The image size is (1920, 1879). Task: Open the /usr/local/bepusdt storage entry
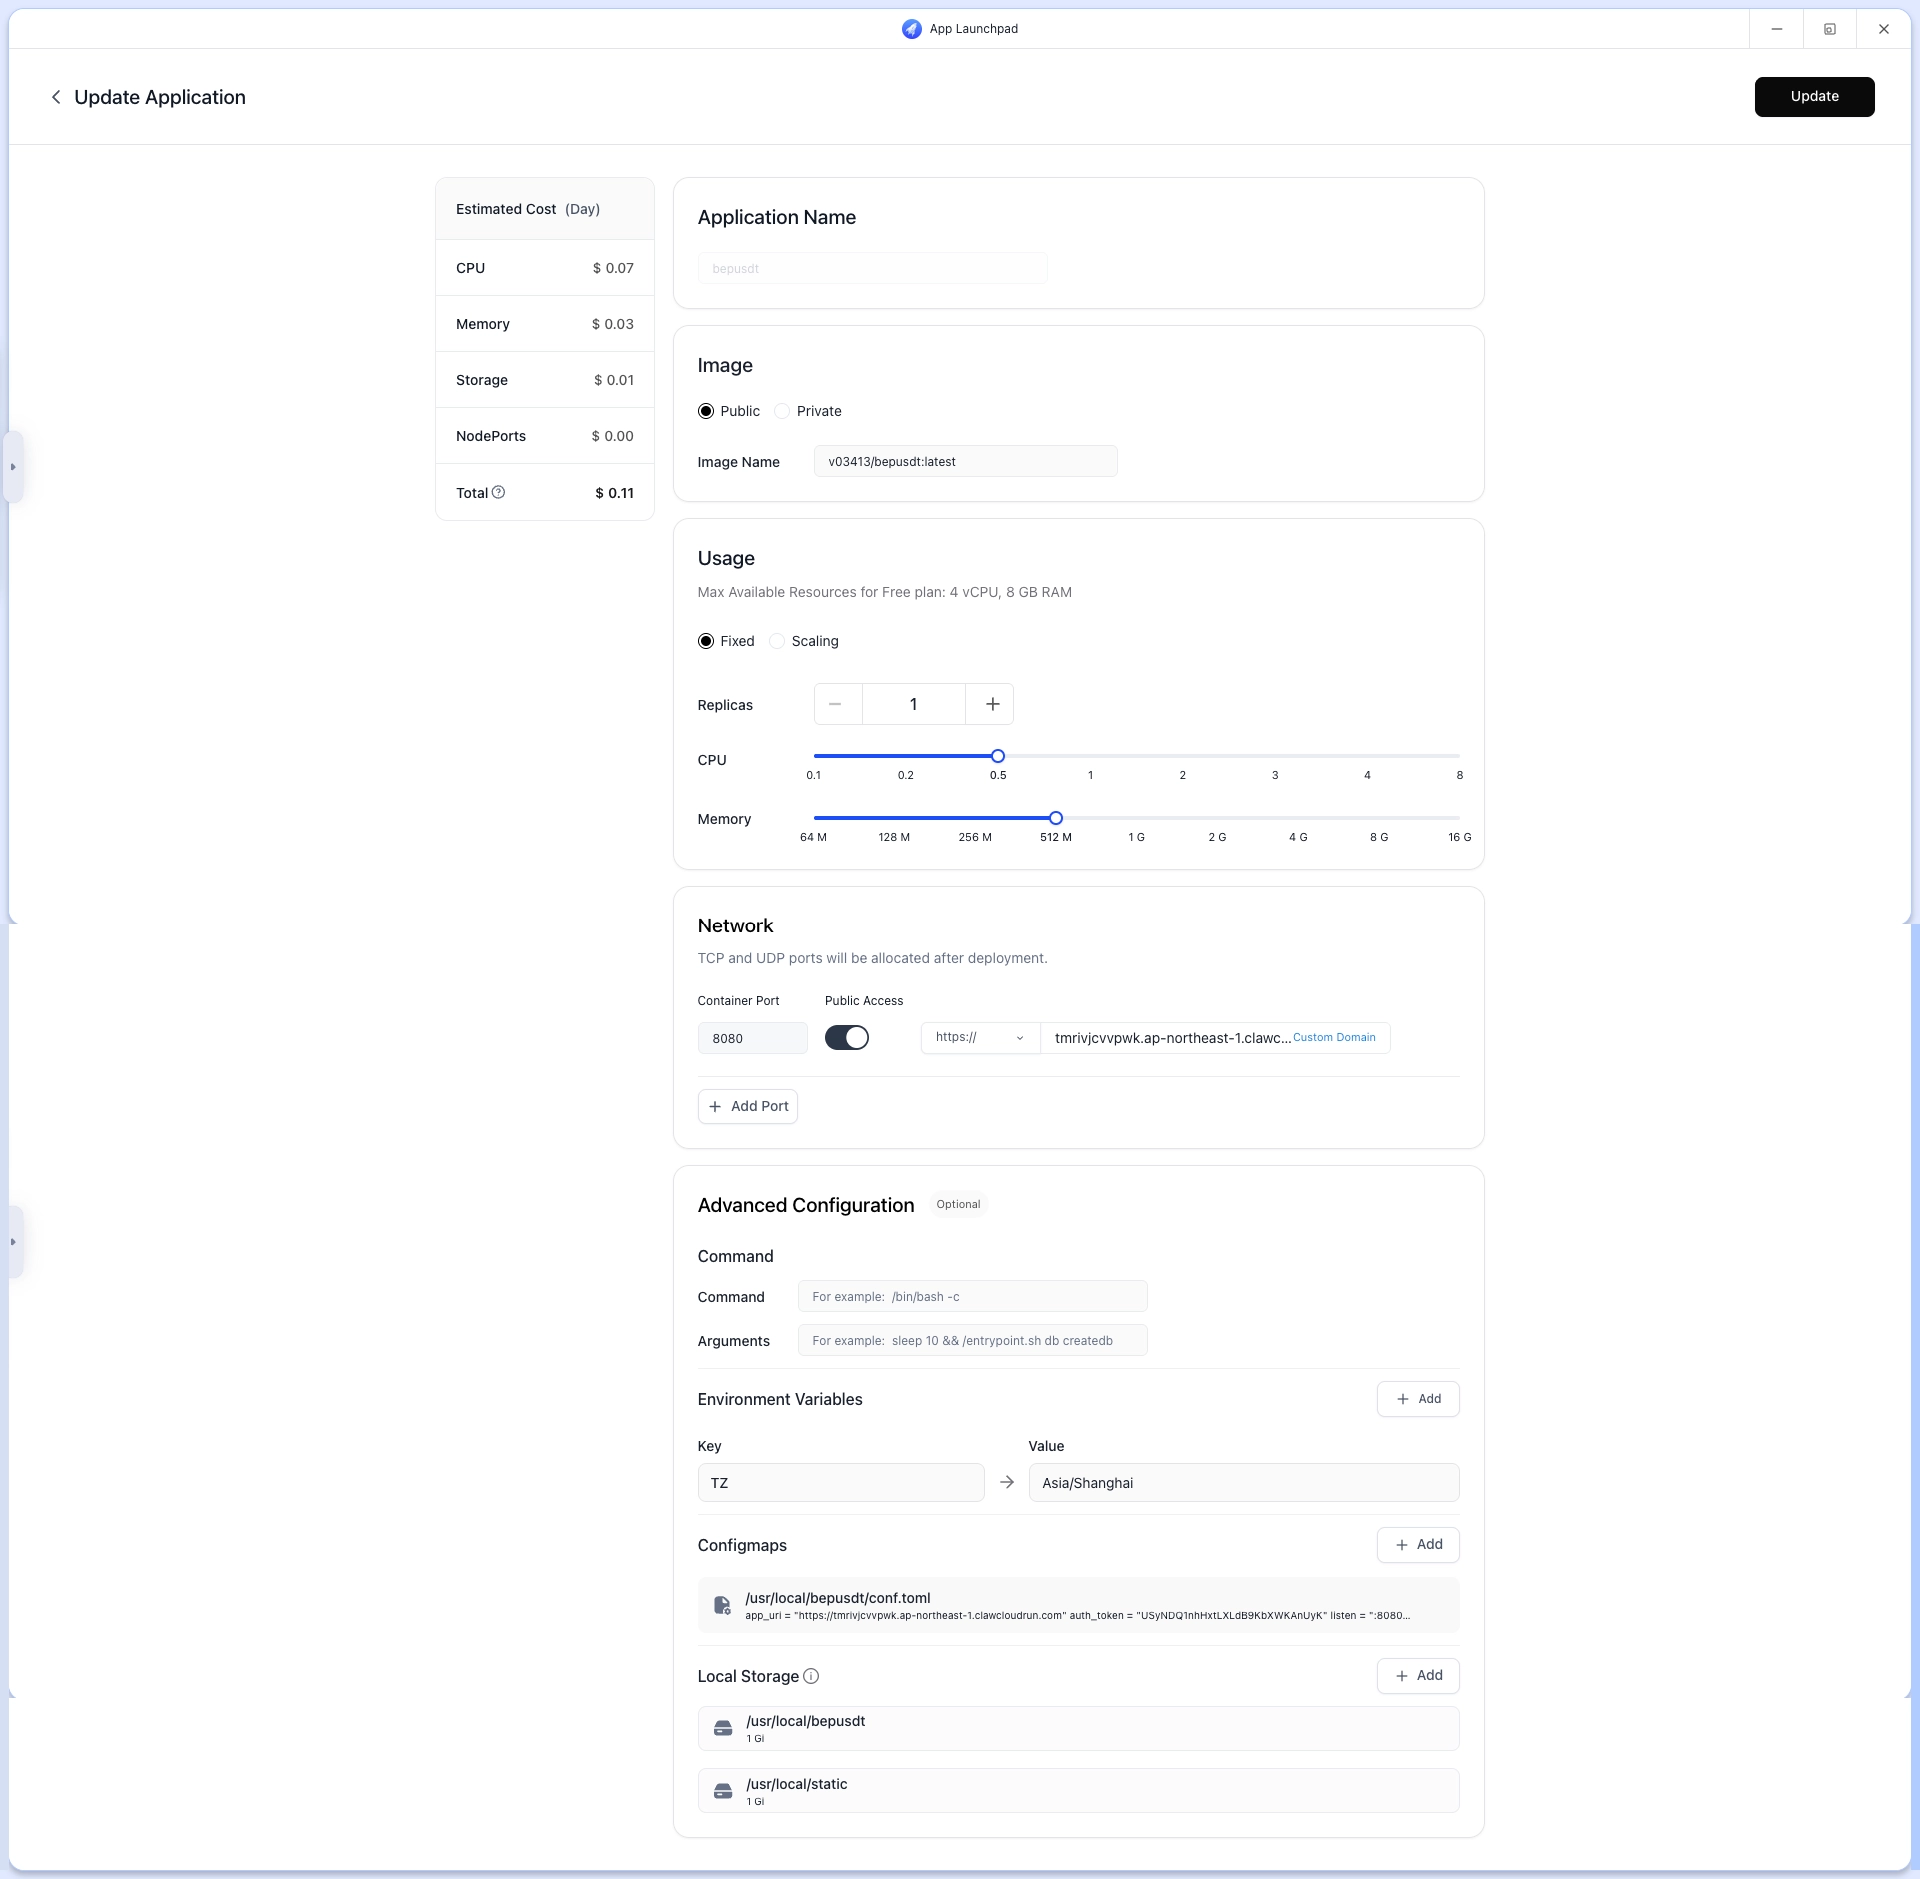click(x=1079, y=1728)
